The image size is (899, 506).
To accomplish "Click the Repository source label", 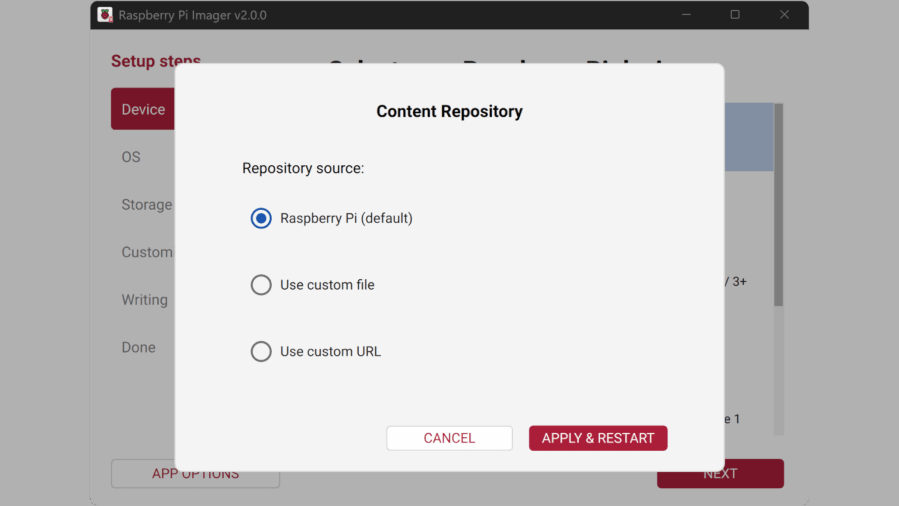I will pyautogui.click(x=303, y=168).
